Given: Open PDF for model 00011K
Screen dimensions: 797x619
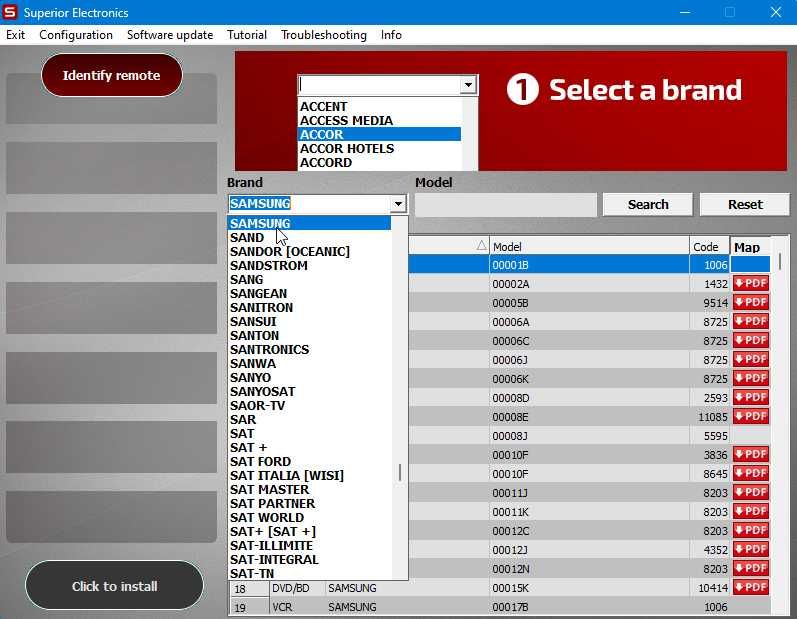Looking at the screenshot, I should 751,511.
